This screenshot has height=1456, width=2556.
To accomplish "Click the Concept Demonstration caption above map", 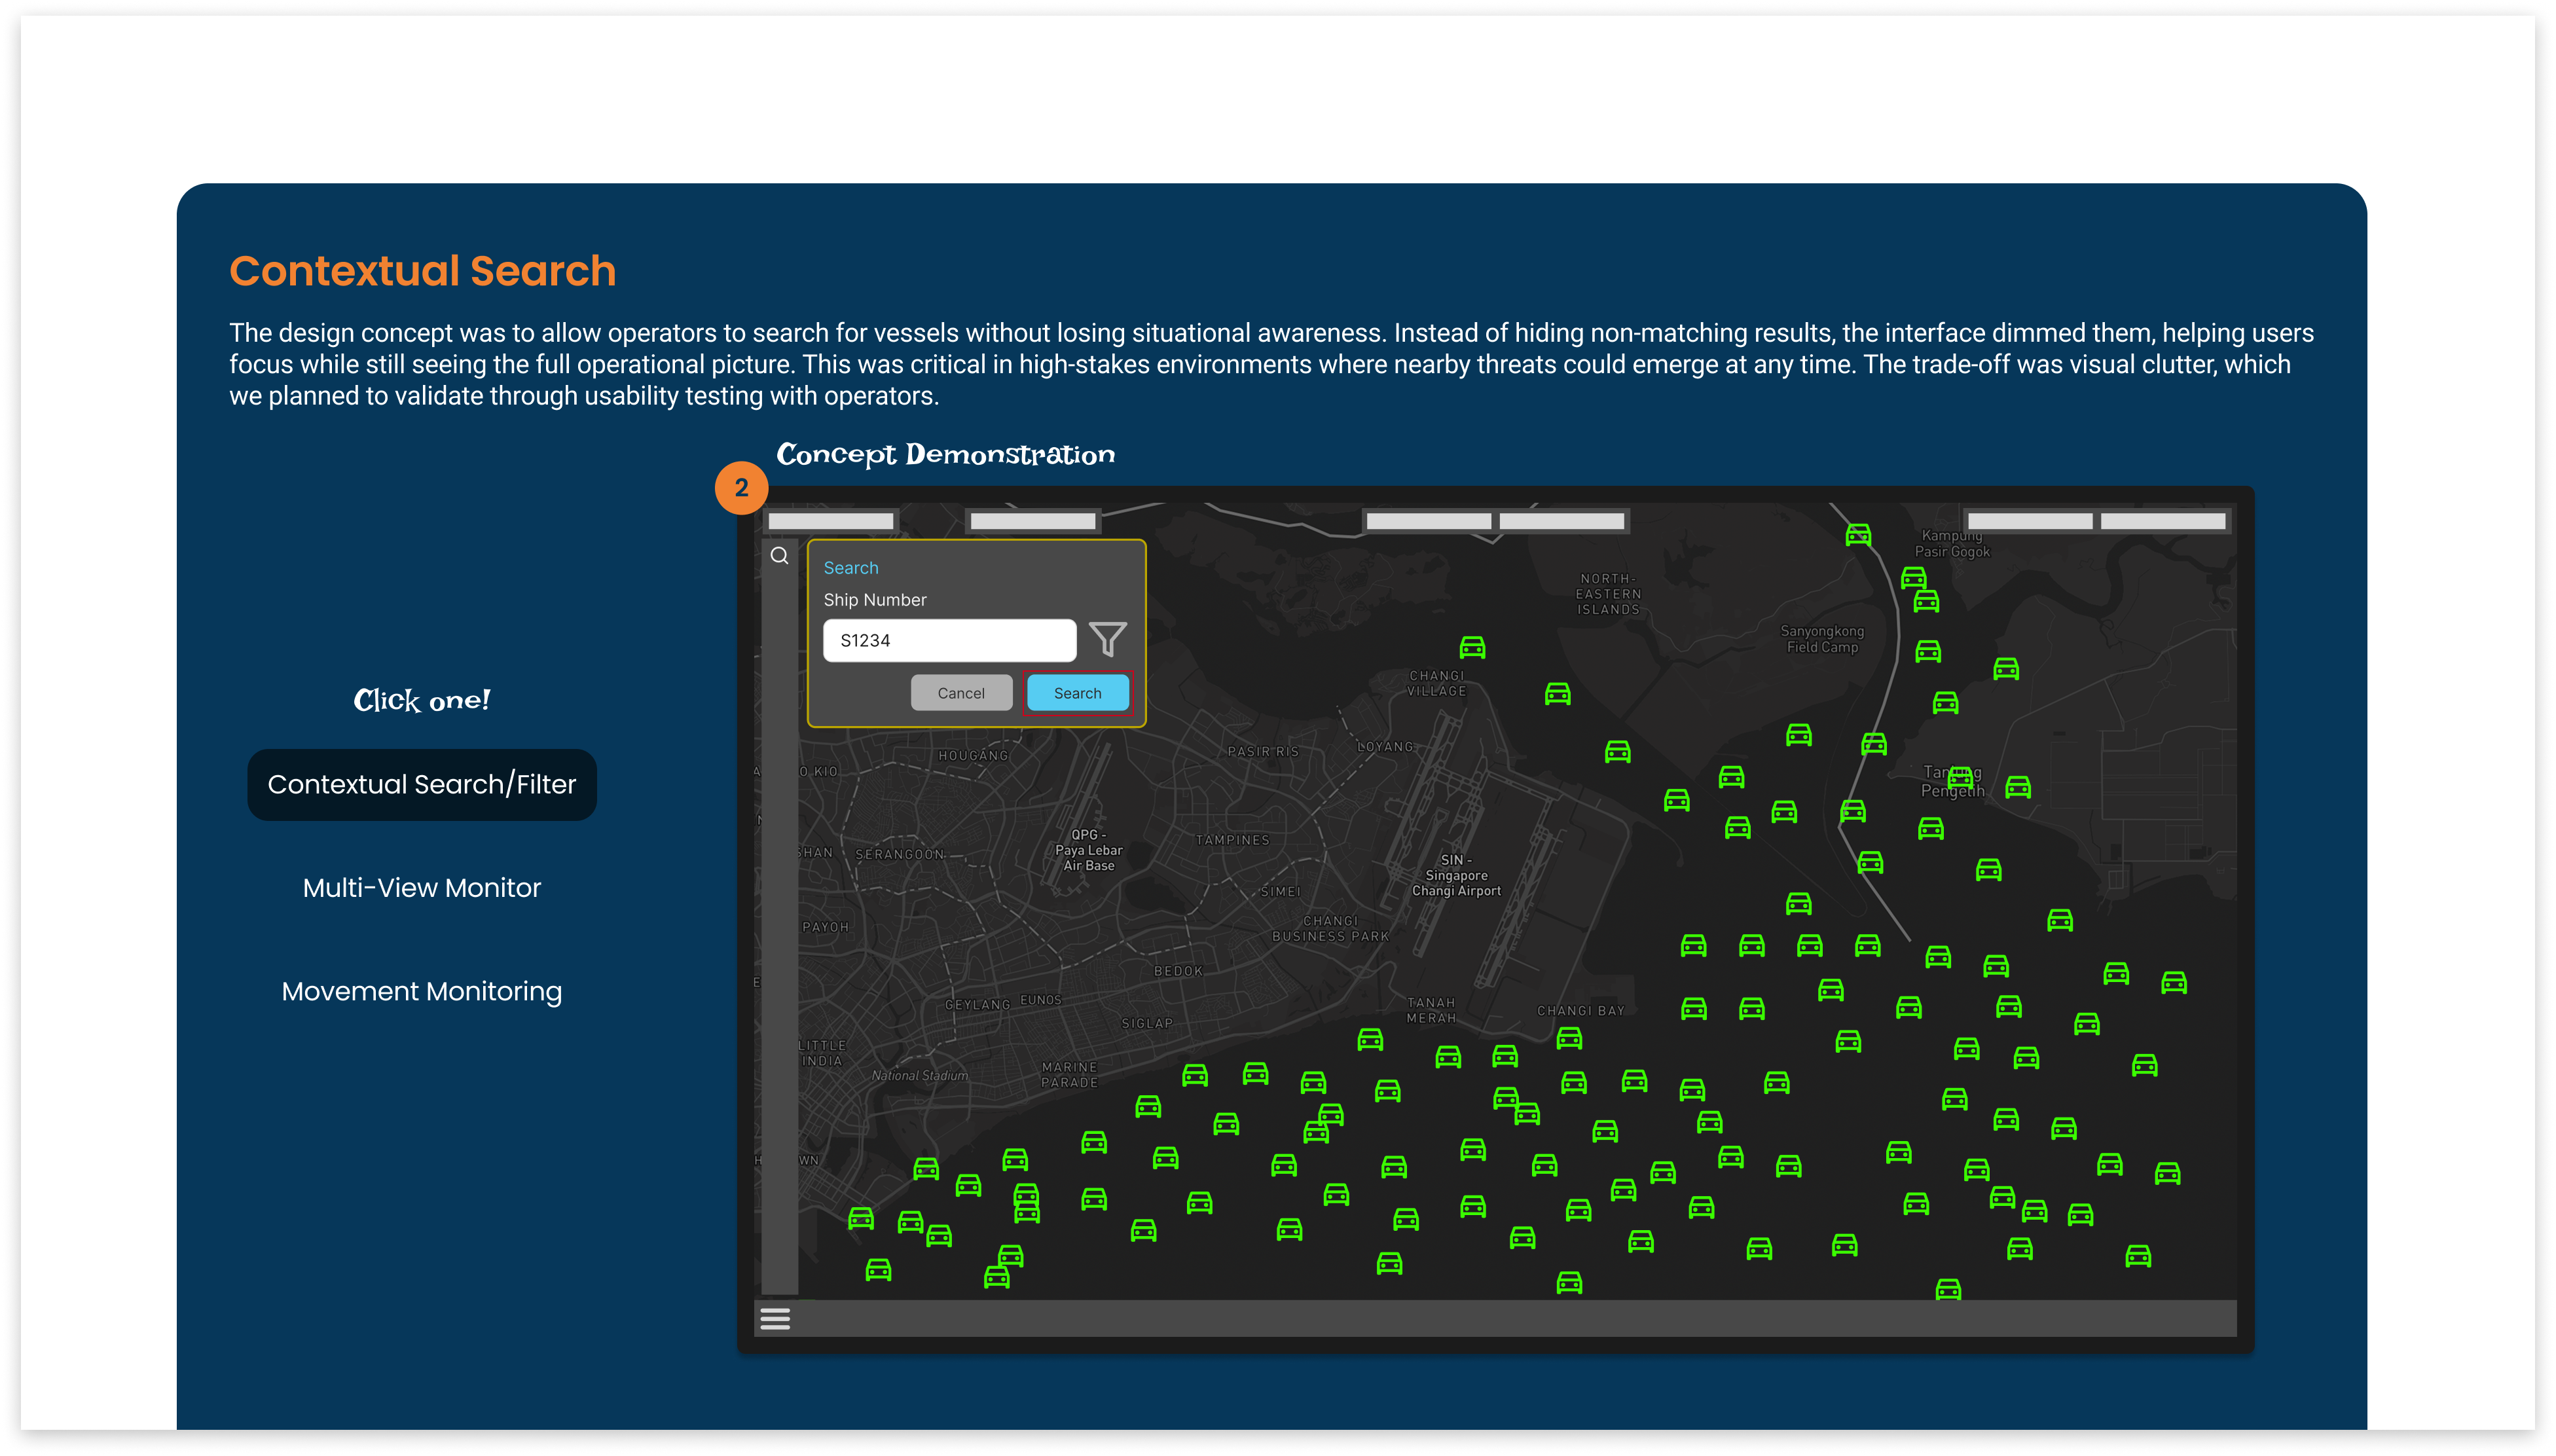I will 945,455.
